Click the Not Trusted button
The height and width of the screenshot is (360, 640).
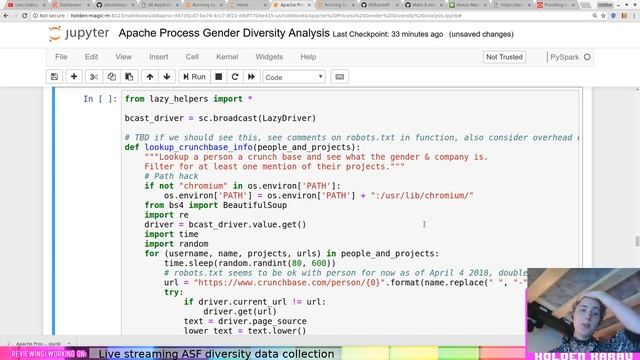coord(504,57)
